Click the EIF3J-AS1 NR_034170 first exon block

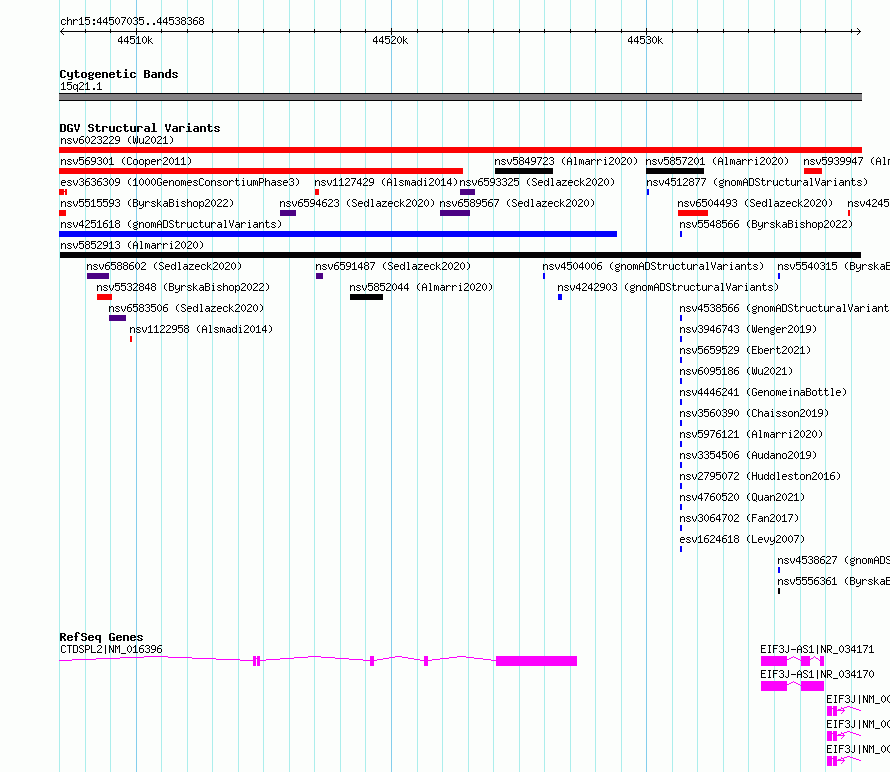[x=774, y=686]
